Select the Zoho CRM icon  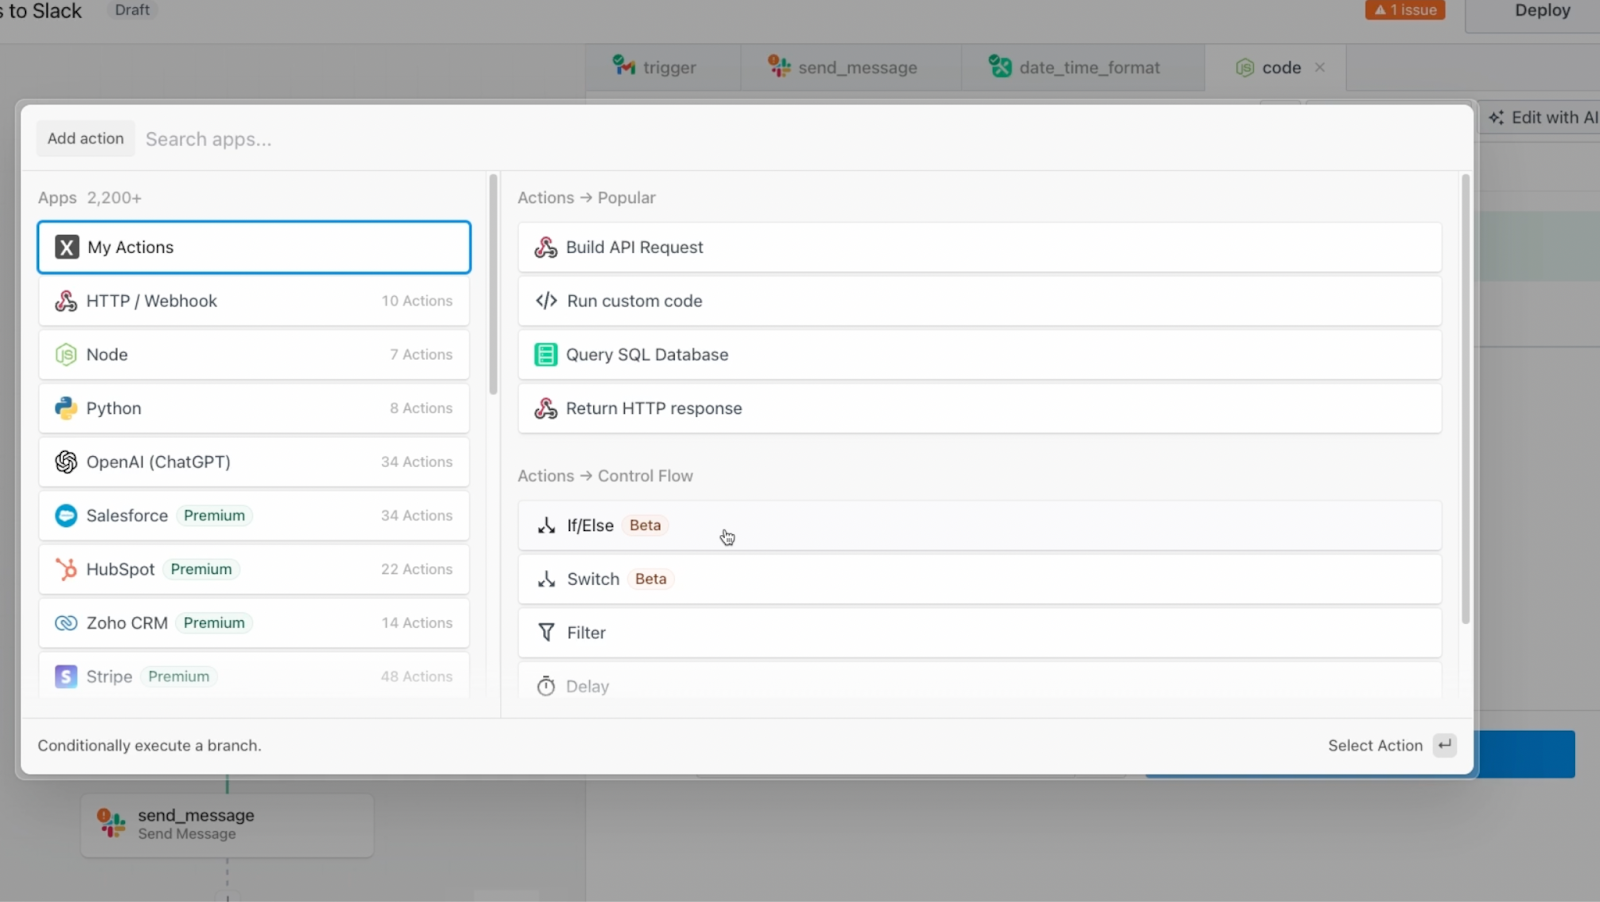[x=66, y=623]
